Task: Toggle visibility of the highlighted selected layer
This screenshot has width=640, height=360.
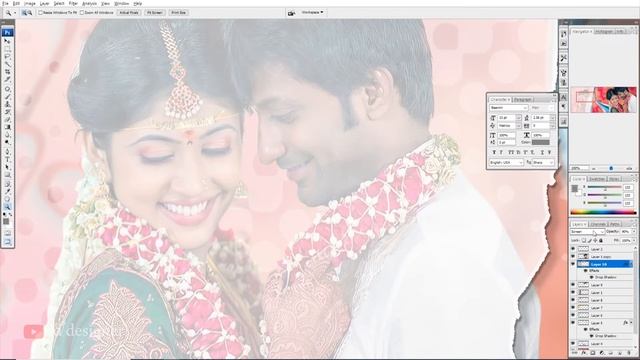Action: (x=573, y=264)
